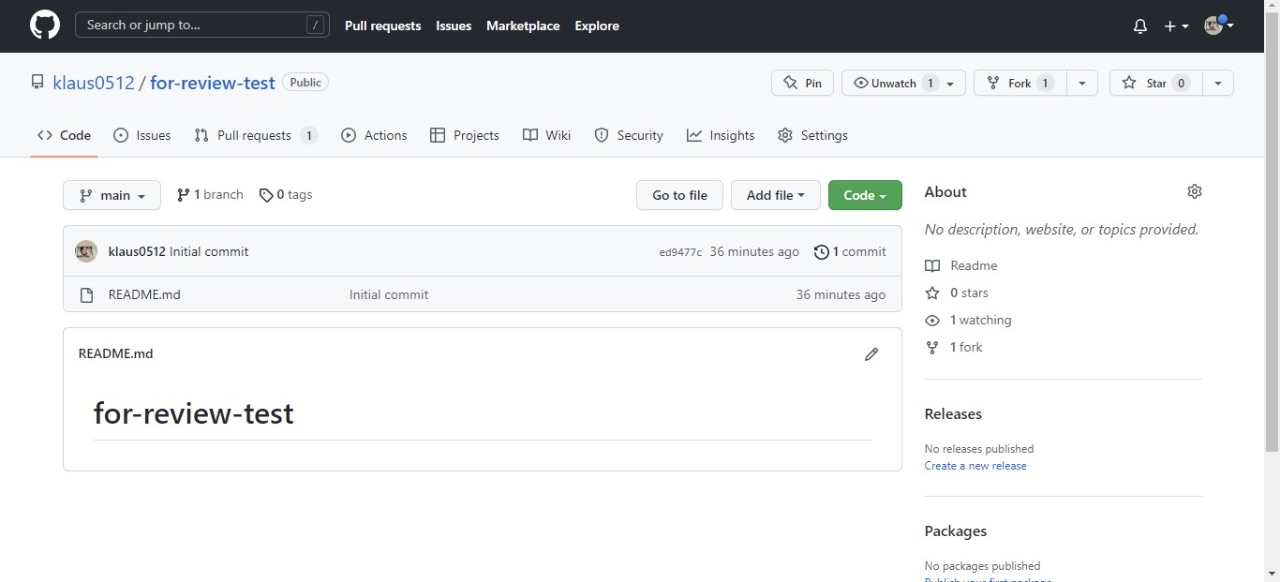The height and width of the screenshot is (582, 1280).
Task: Open the Add file dropdown
Action: click(776, 195)
